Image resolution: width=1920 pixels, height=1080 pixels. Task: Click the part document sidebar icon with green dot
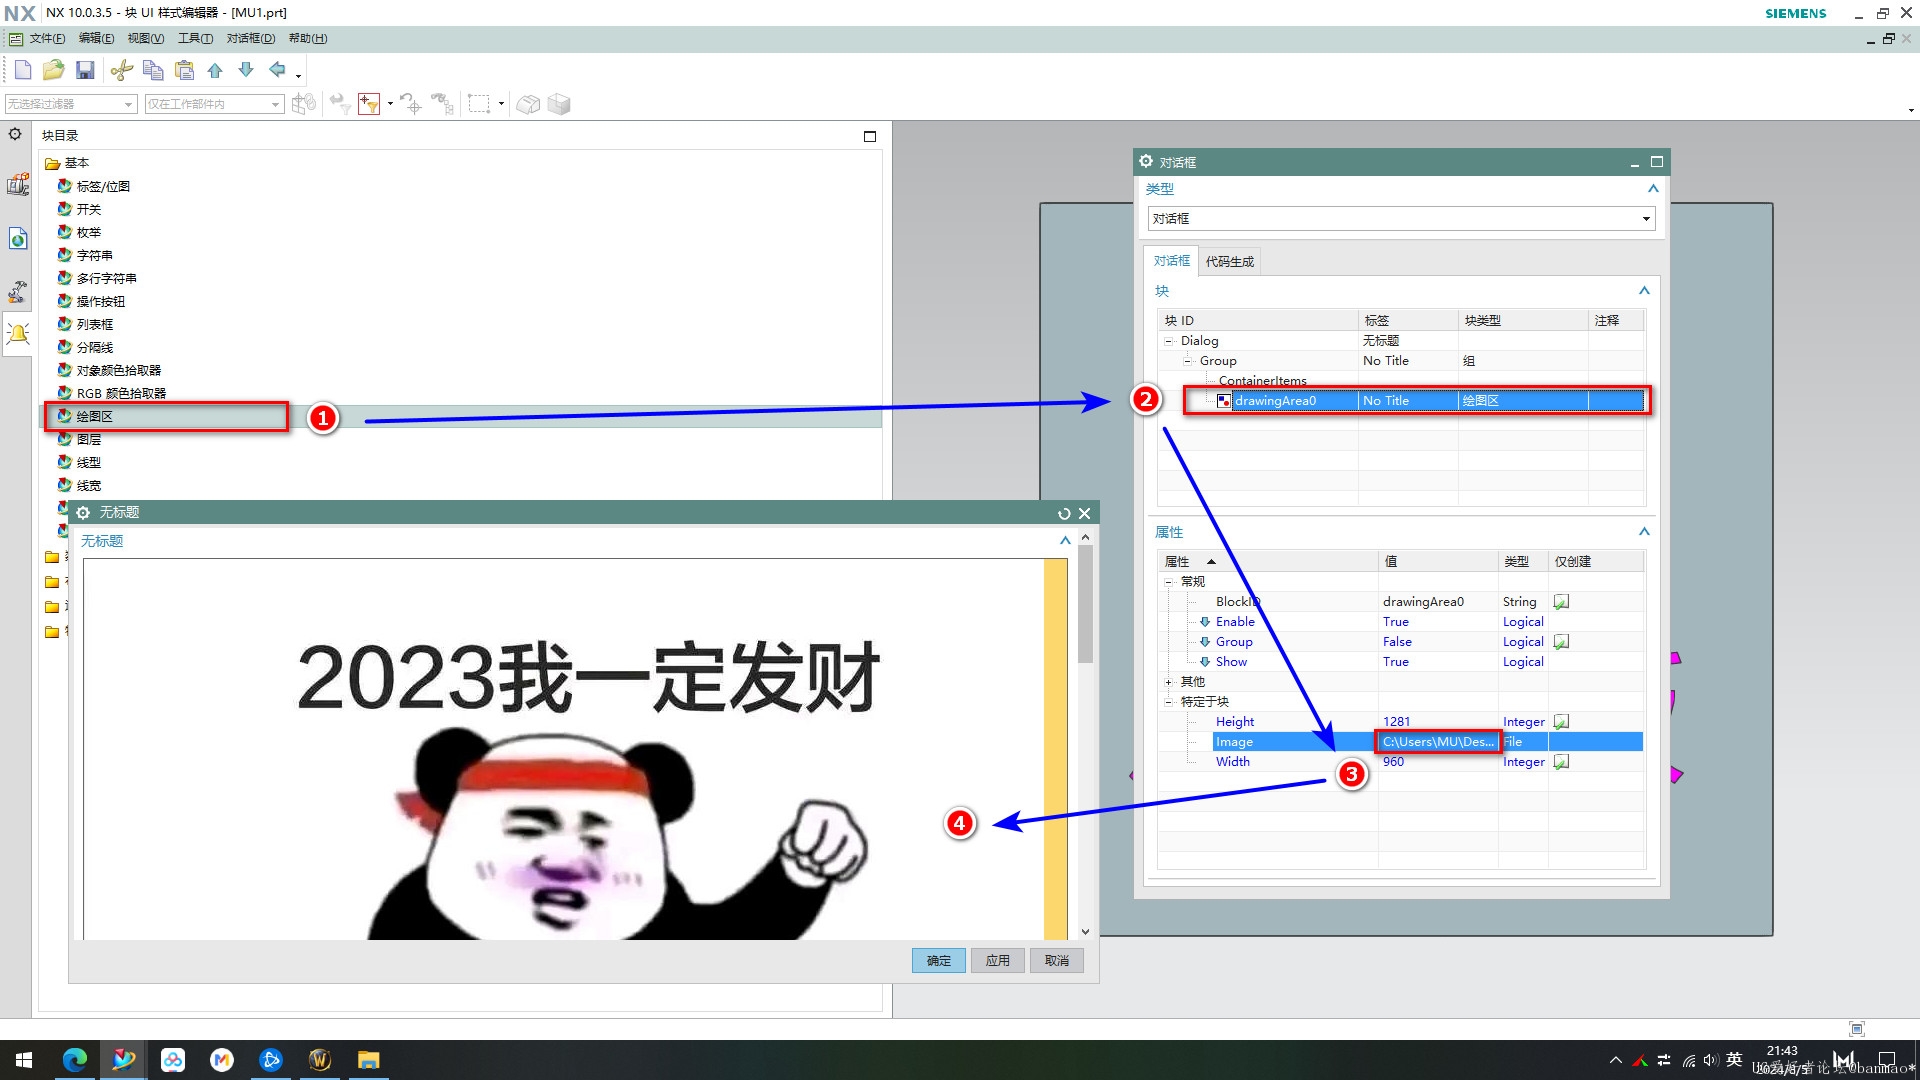[18, 238]
